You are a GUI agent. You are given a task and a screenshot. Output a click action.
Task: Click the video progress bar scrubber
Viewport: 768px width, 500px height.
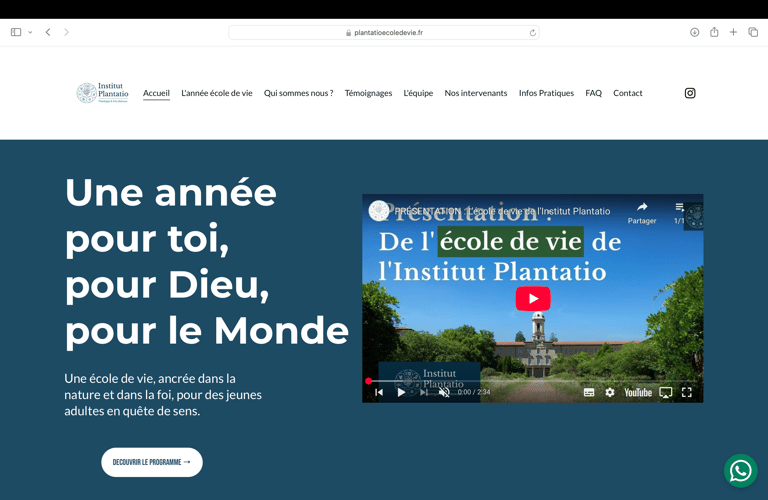coord(368,381)
